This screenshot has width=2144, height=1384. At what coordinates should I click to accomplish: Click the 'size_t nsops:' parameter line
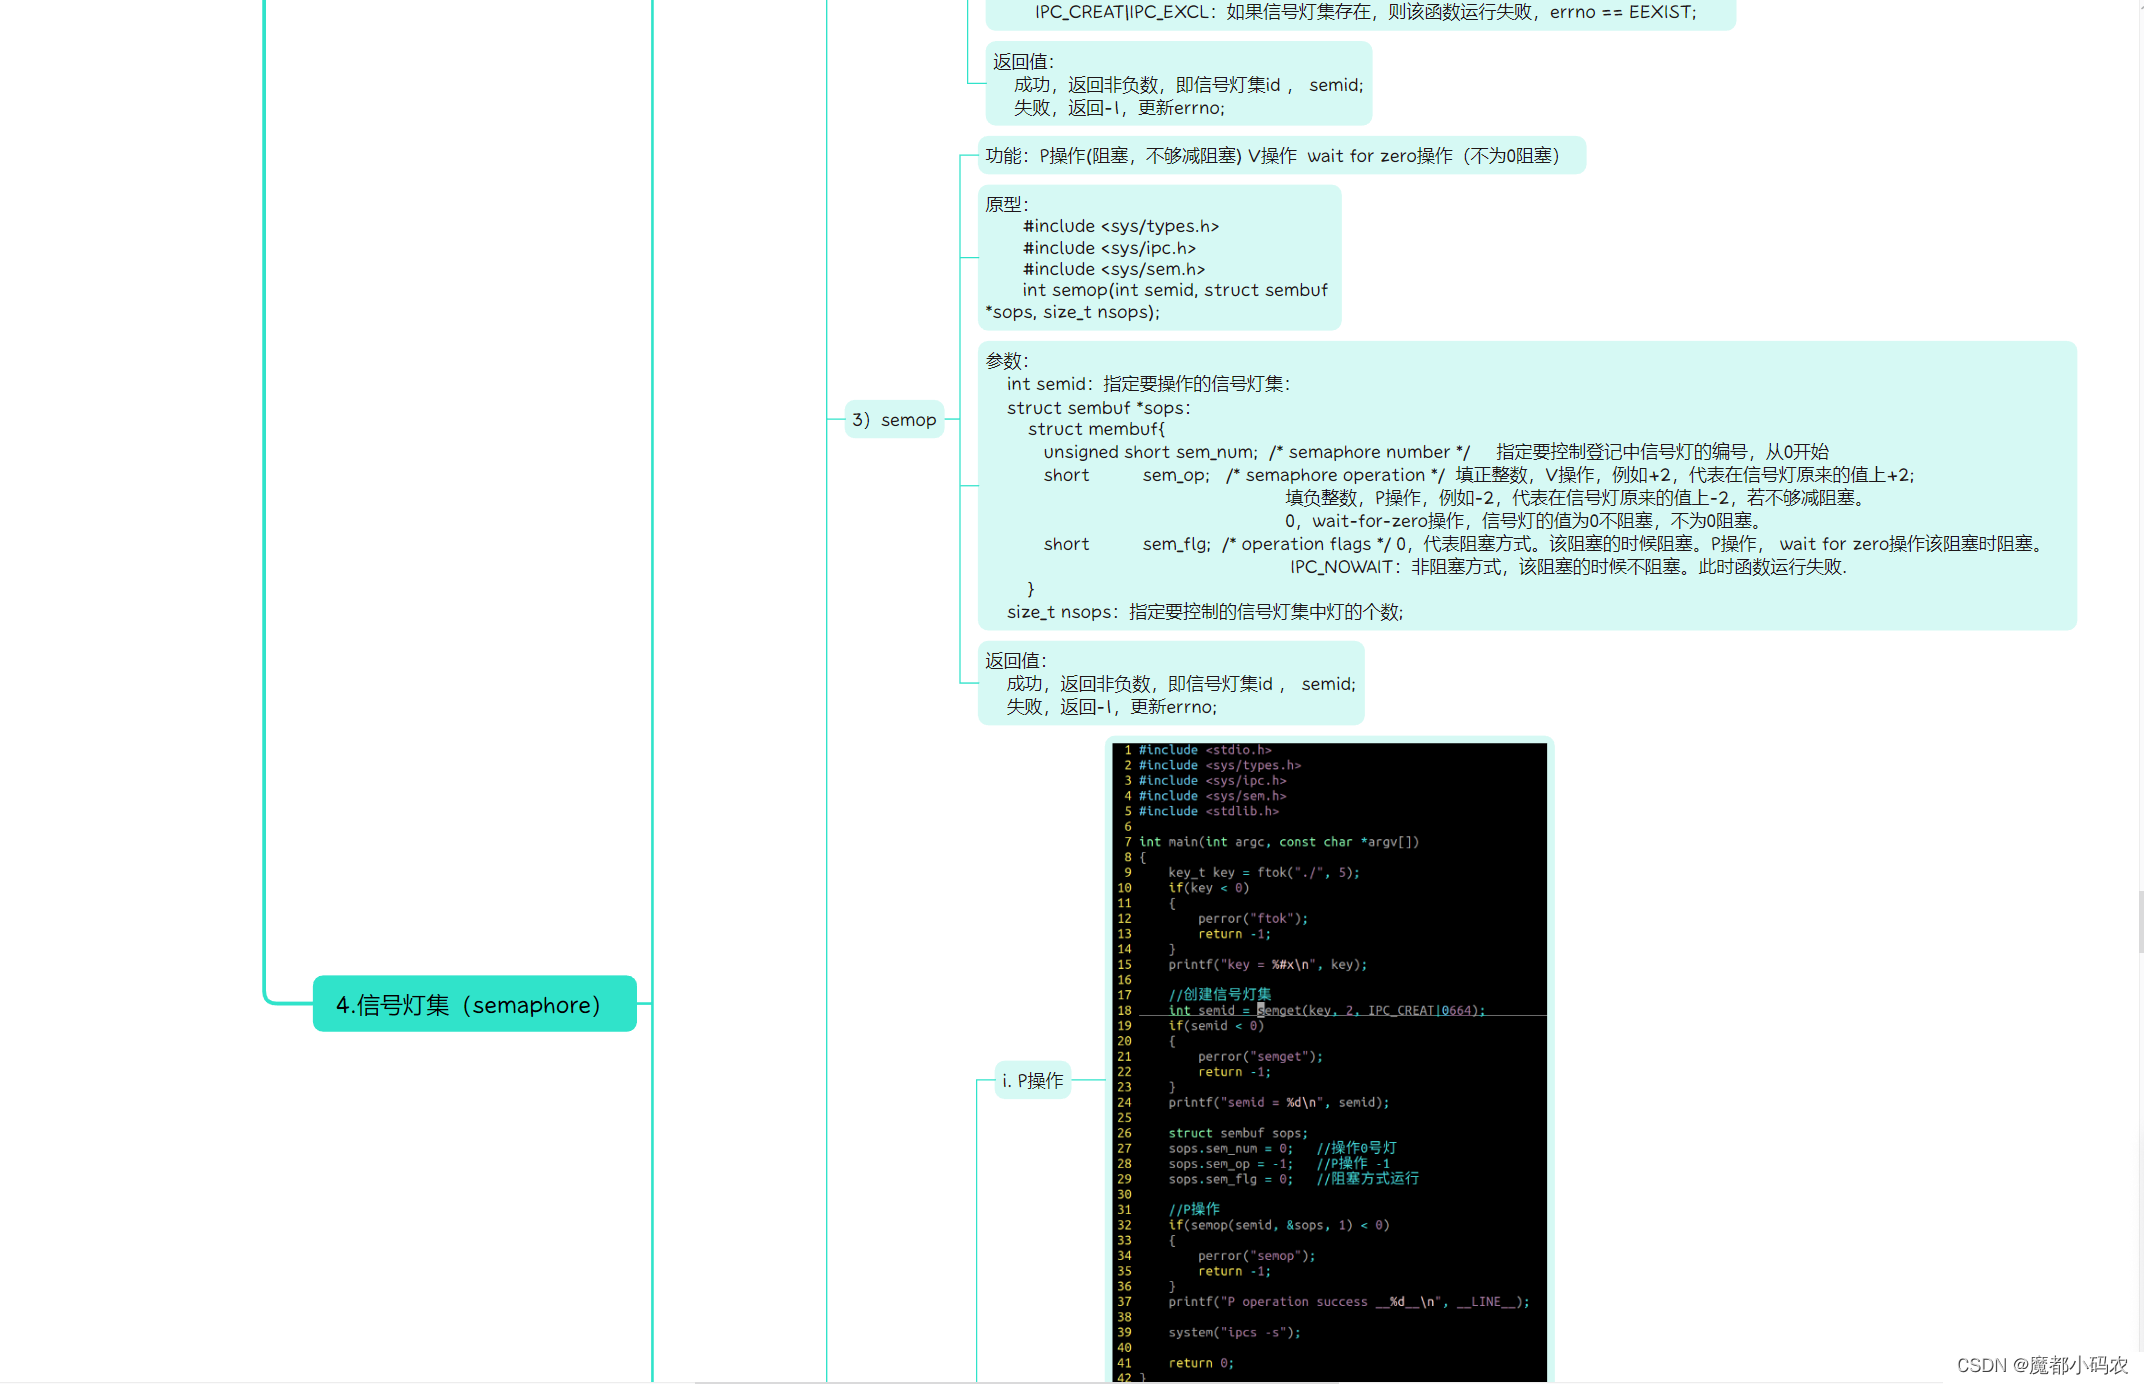tap(1205, 612)
